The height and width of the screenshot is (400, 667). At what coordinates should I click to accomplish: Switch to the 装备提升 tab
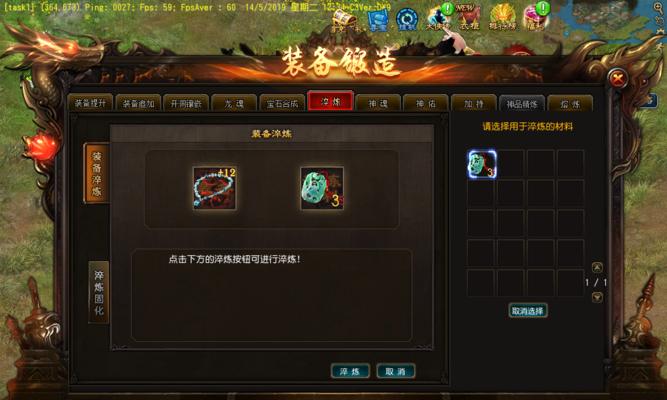tap(90, 103)
